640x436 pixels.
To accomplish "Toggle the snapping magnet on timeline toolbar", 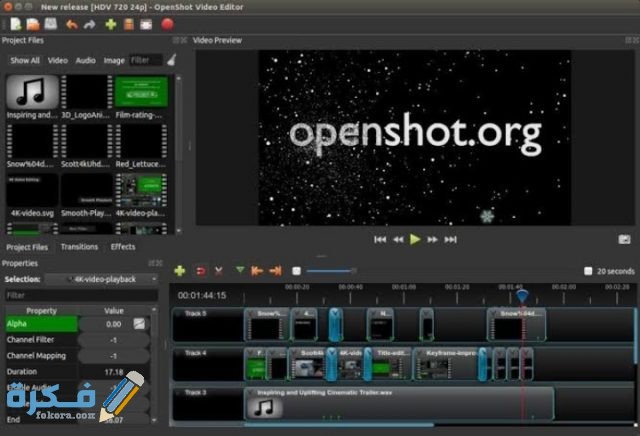I will click(x=200, y=270).
